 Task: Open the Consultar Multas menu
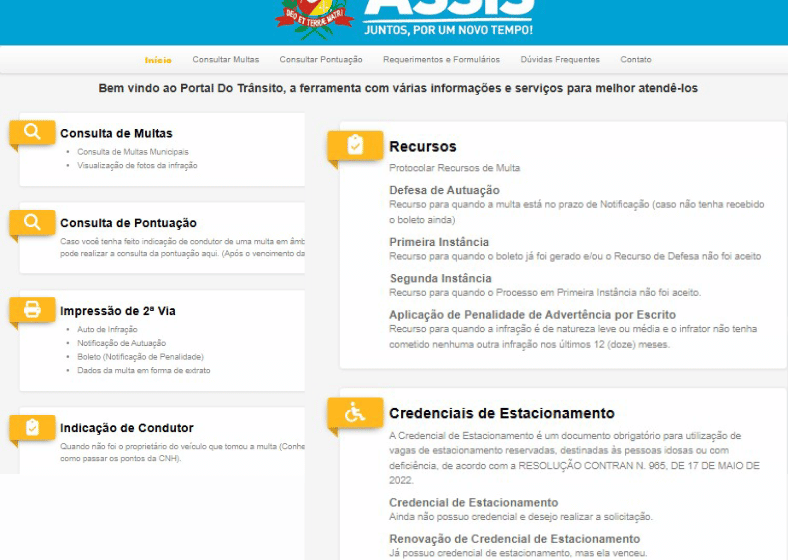point(225,60)
